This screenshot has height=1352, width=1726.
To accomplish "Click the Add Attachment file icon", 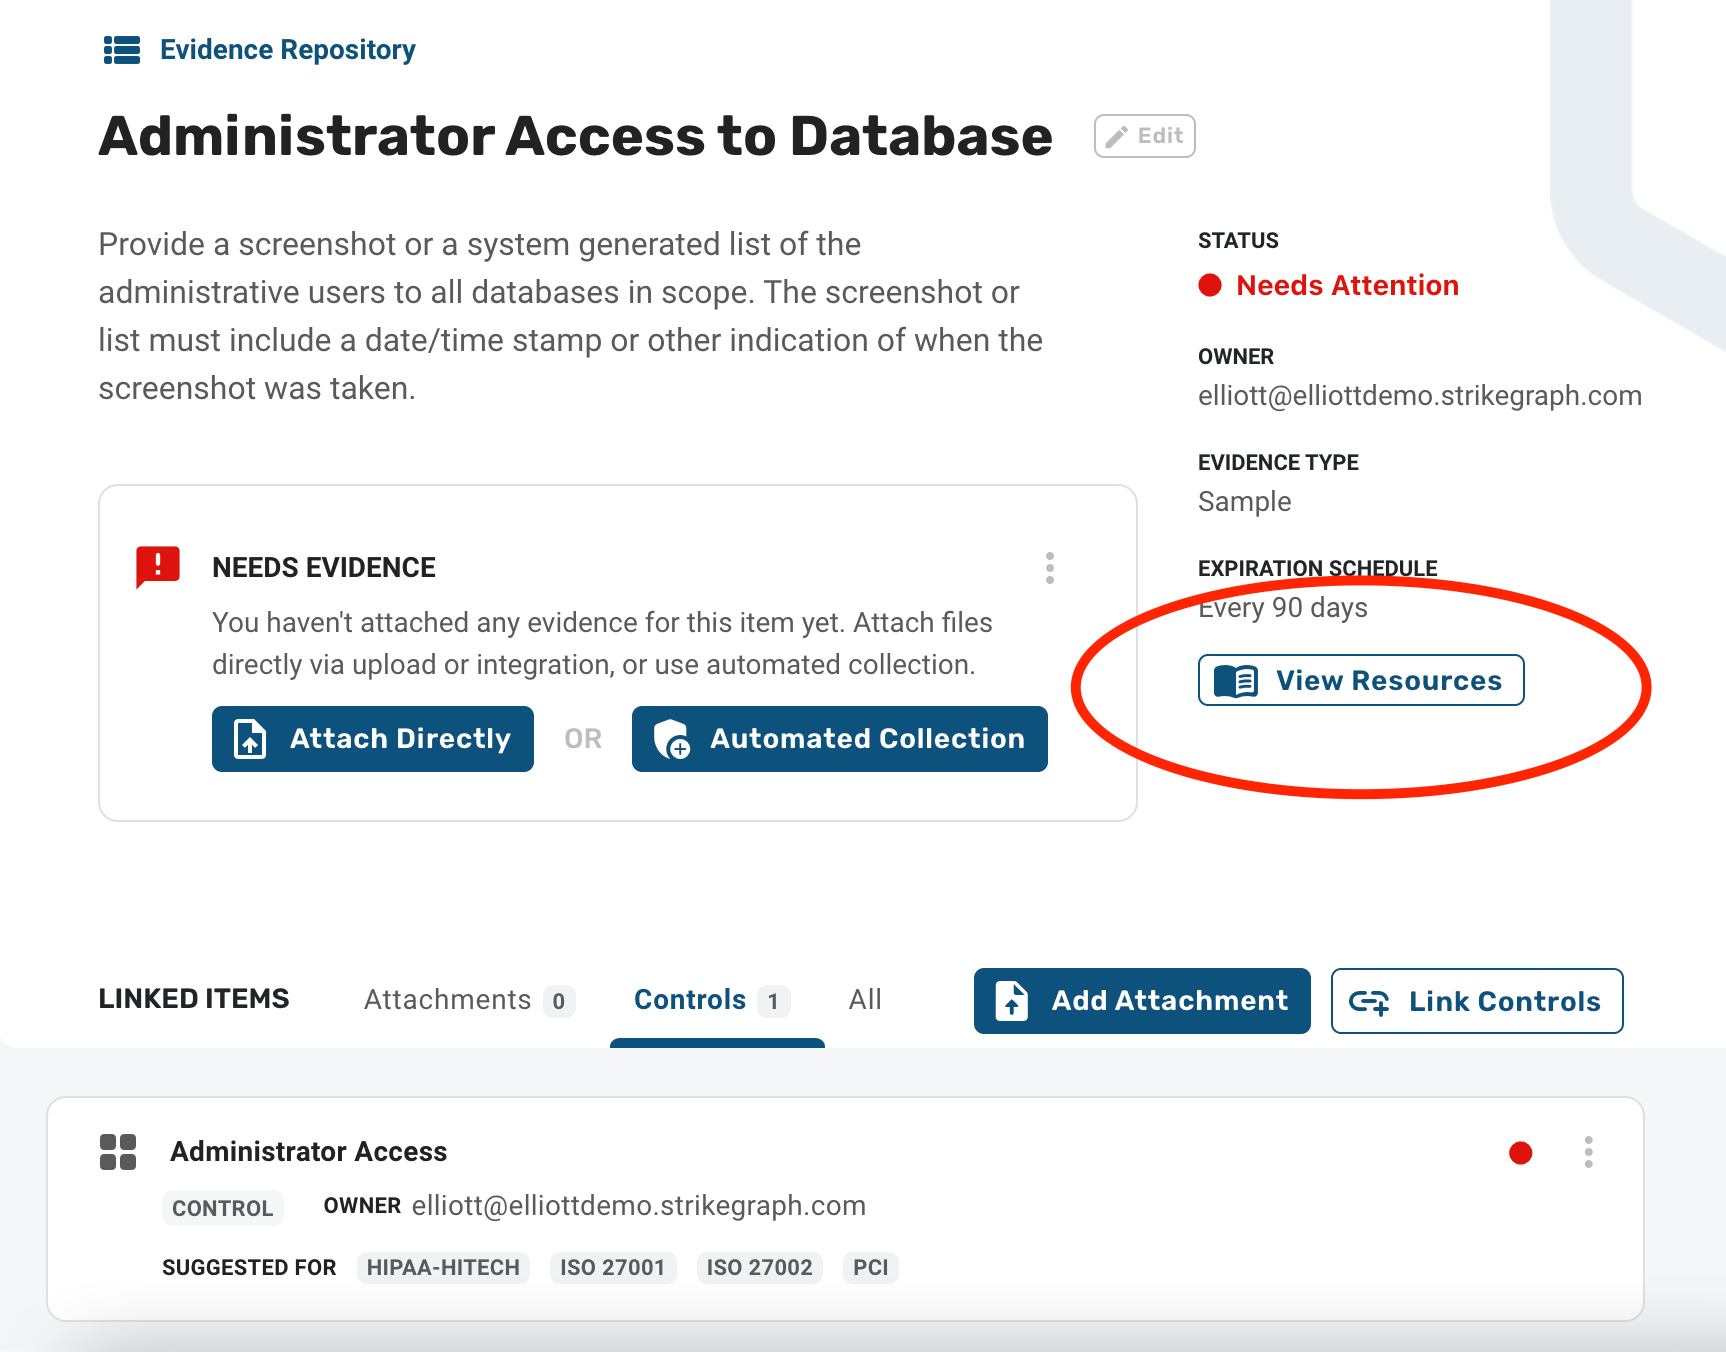I will pos(1012,1001).
